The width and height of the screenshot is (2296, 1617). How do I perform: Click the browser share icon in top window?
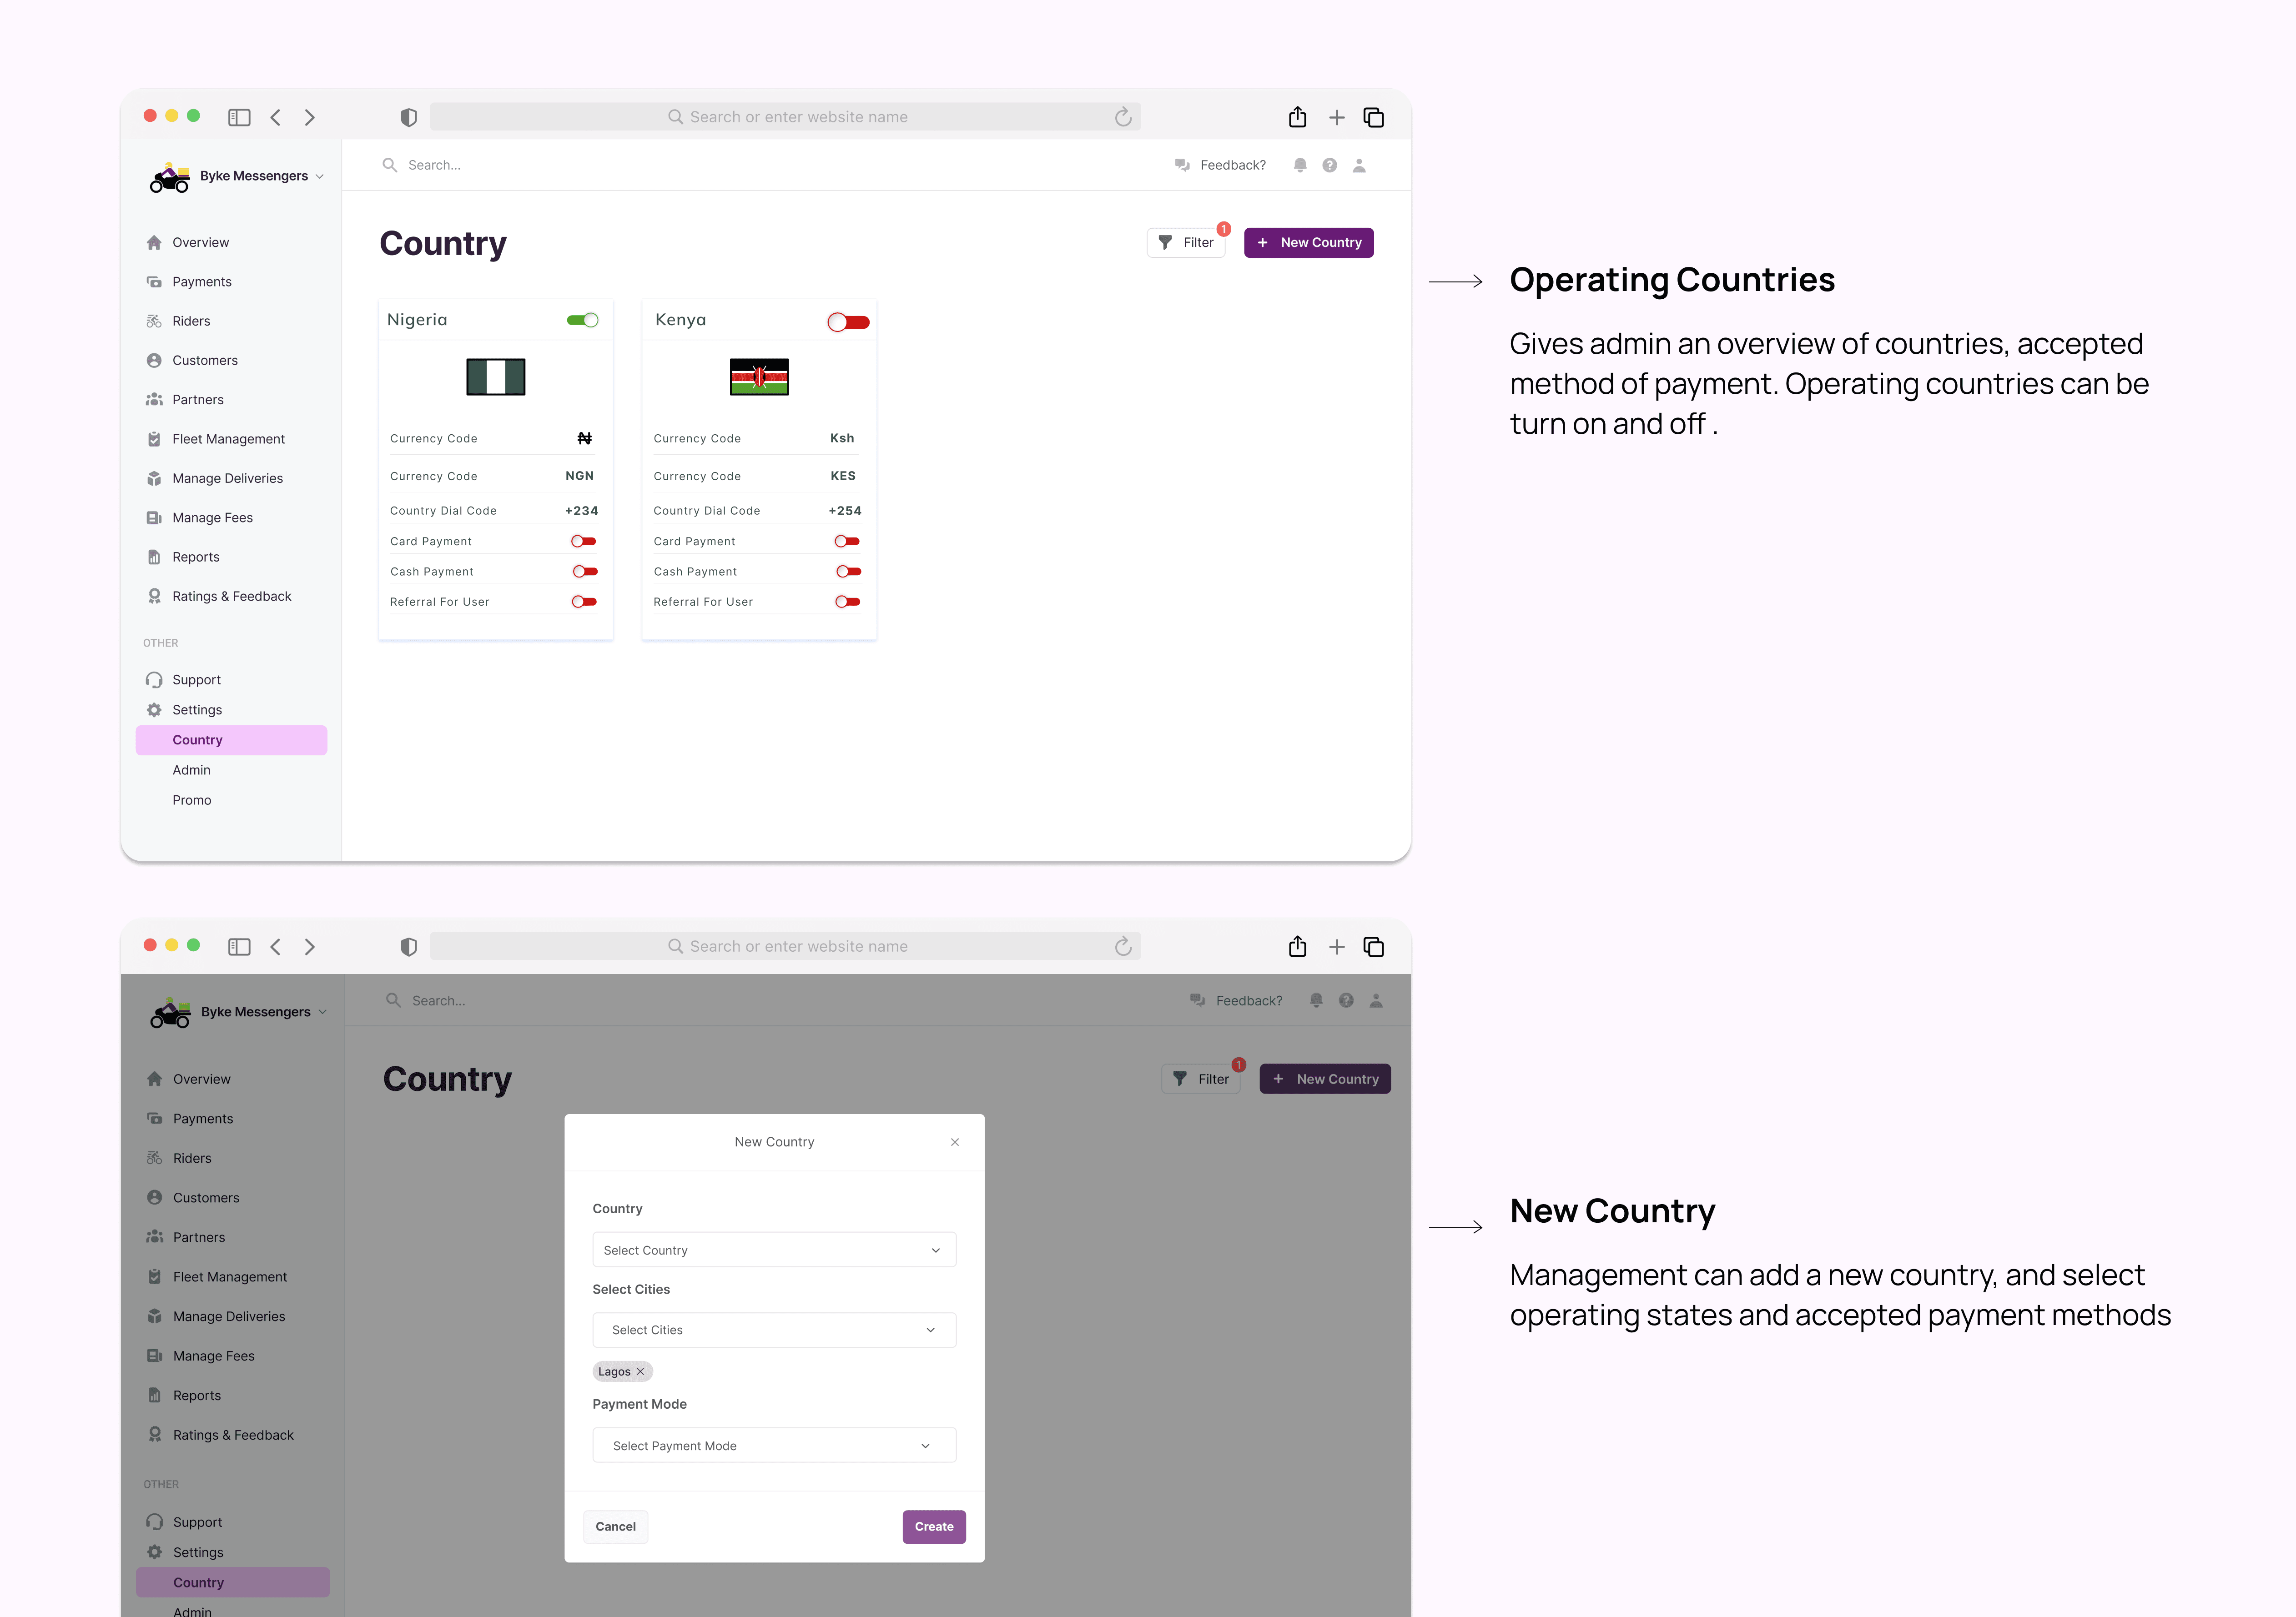click(x=1297, y=117)
